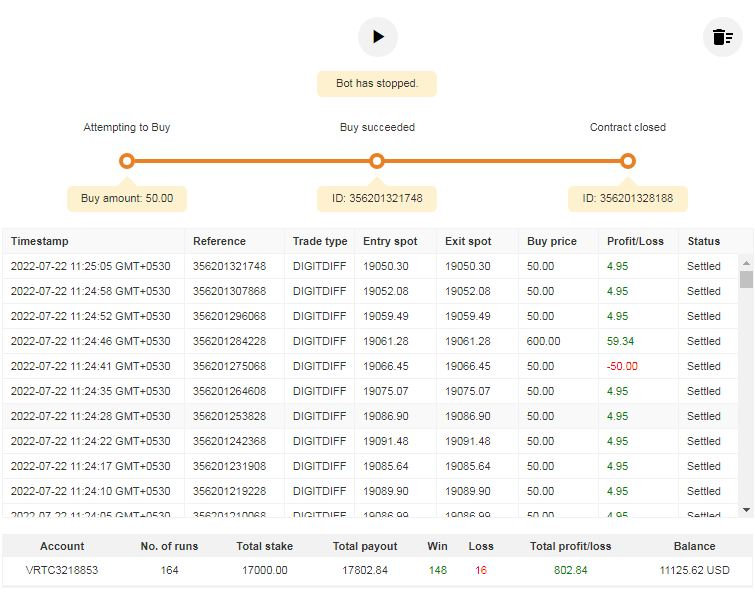Click the 'Bot has stopped.' status message
Screen dimensions: 755x595
377,83
